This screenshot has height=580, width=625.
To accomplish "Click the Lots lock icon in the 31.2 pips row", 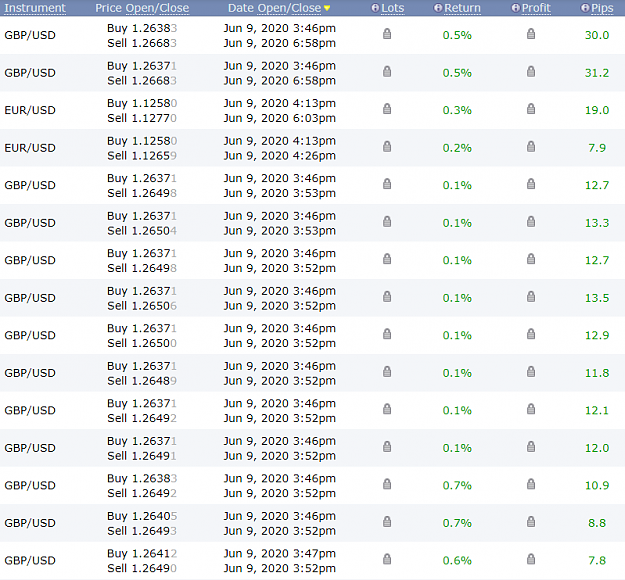I will [x=387, y=72].
